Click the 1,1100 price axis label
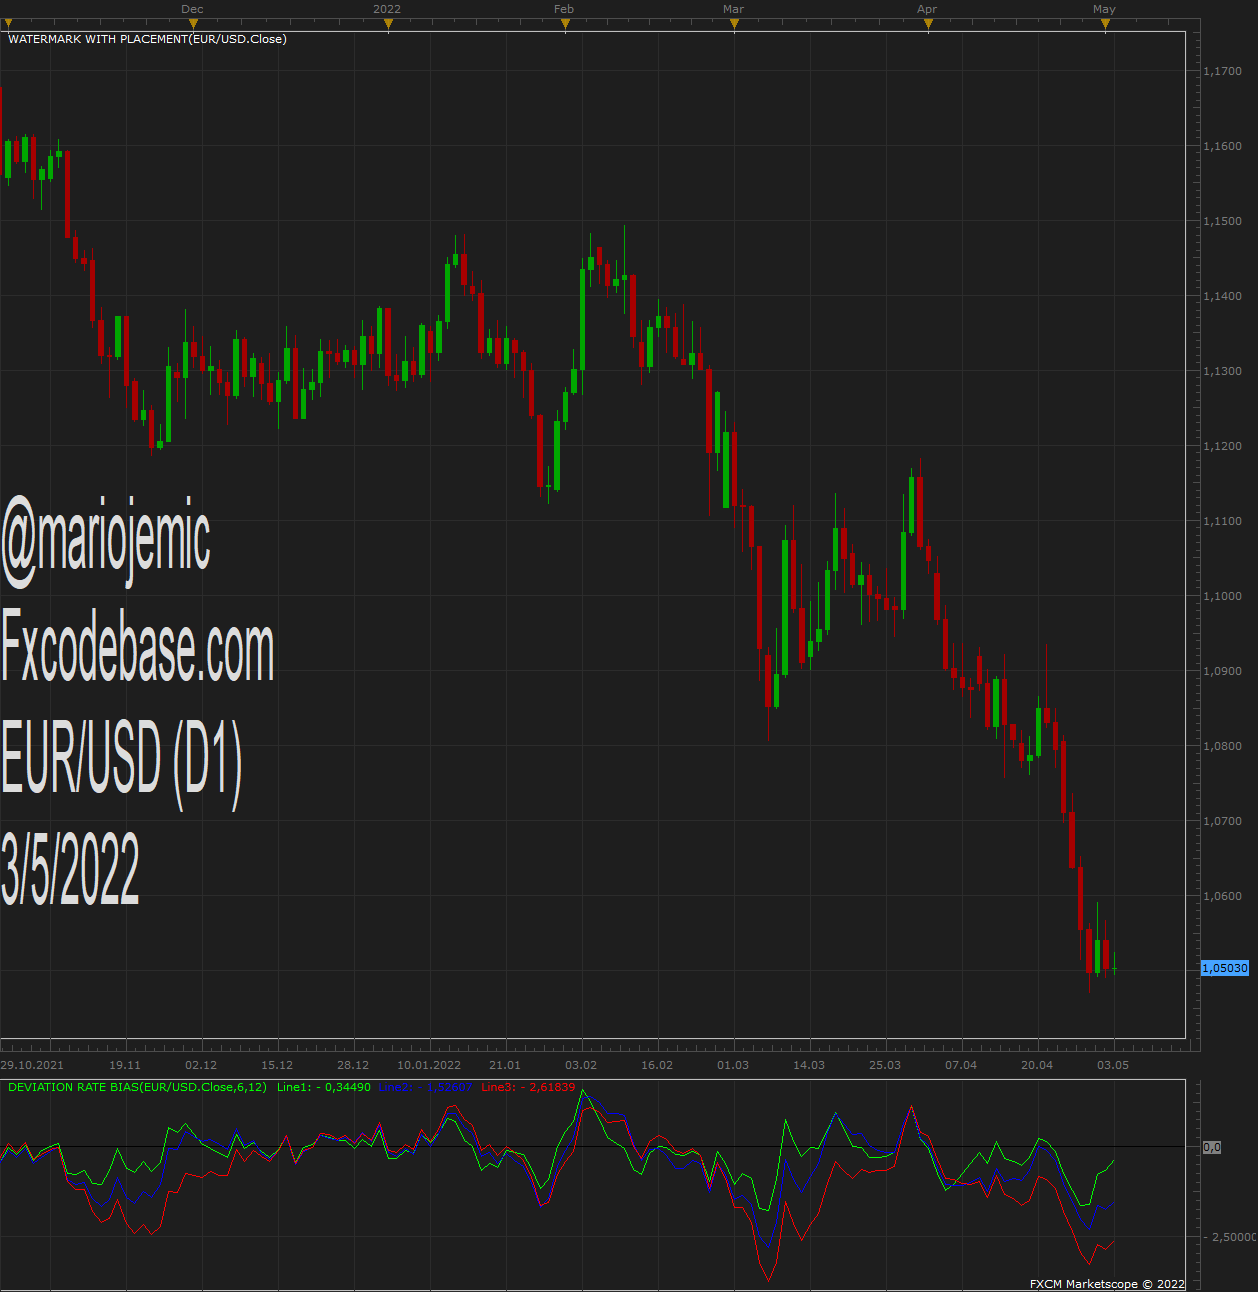Viewport: 1258px width, 1292px height. coord(1222,521)
